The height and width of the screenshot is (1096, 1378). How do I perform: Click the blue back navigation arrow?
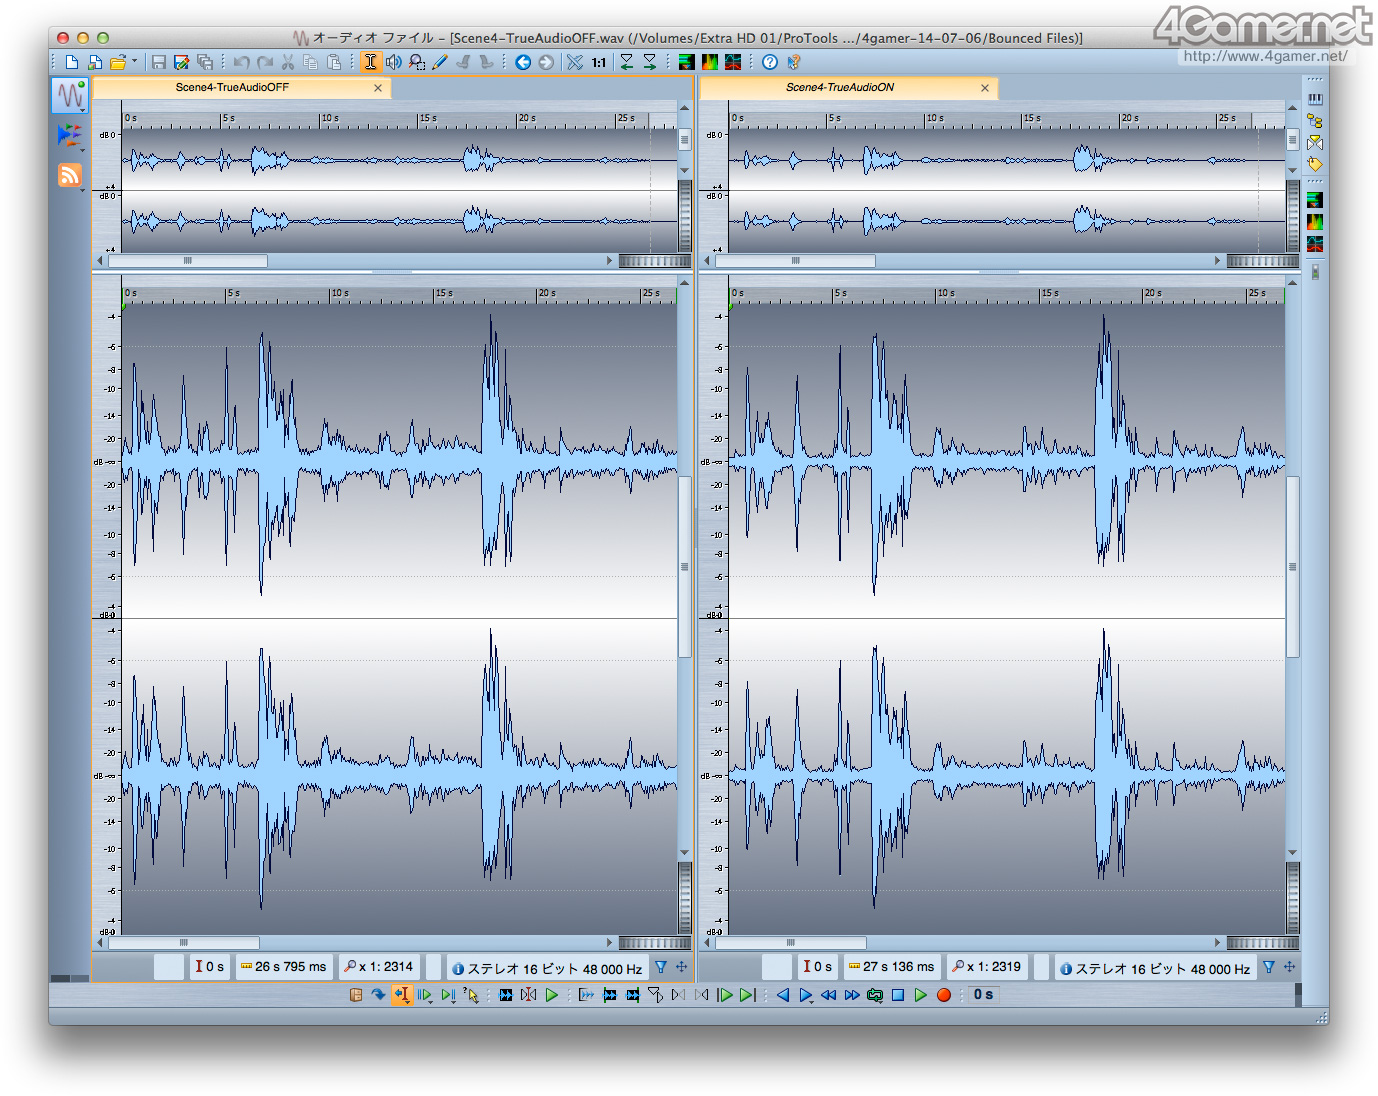pyautogui.click(x=523, y=62)
